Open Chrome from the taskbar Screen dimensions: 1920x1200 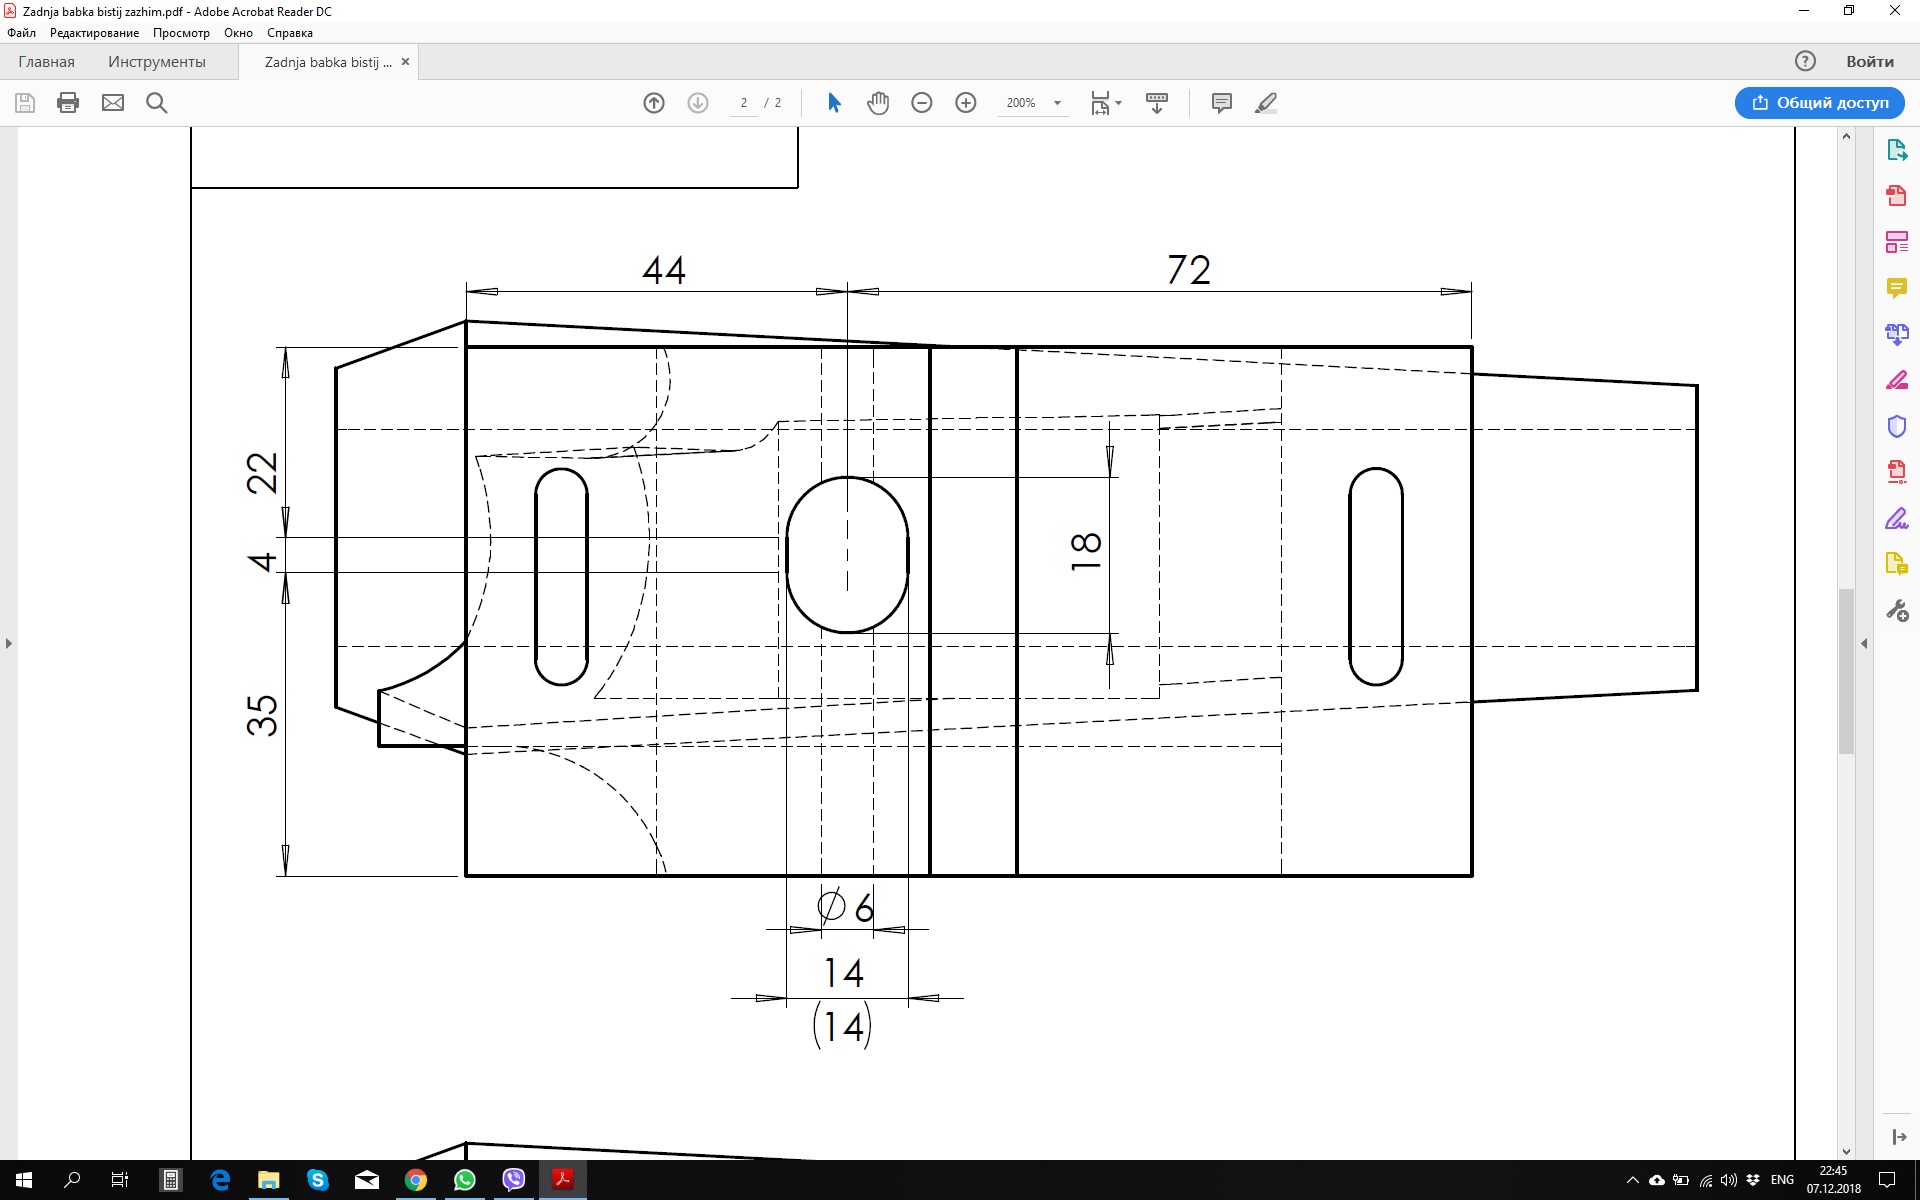coord(416,1180)
